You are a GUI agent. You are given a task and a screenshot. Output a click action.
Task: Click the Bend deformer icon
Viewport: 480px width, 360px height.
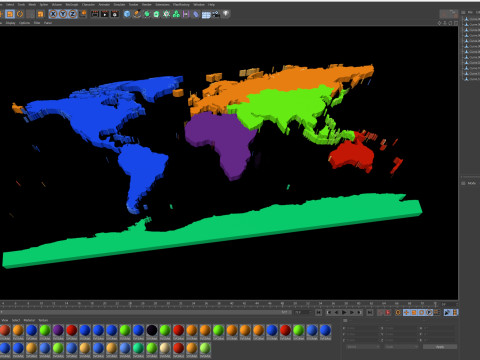[196, 14]
